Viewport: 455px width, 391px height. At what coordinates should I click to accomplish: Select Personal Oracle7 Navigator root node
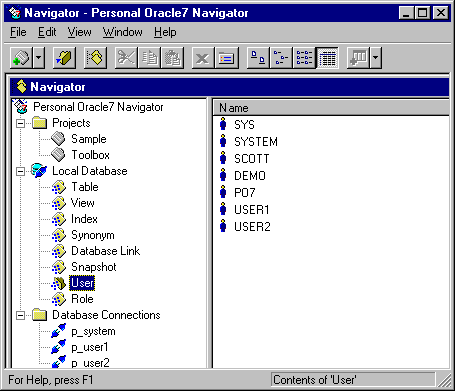pyautogui.click(x=98, y=107)
